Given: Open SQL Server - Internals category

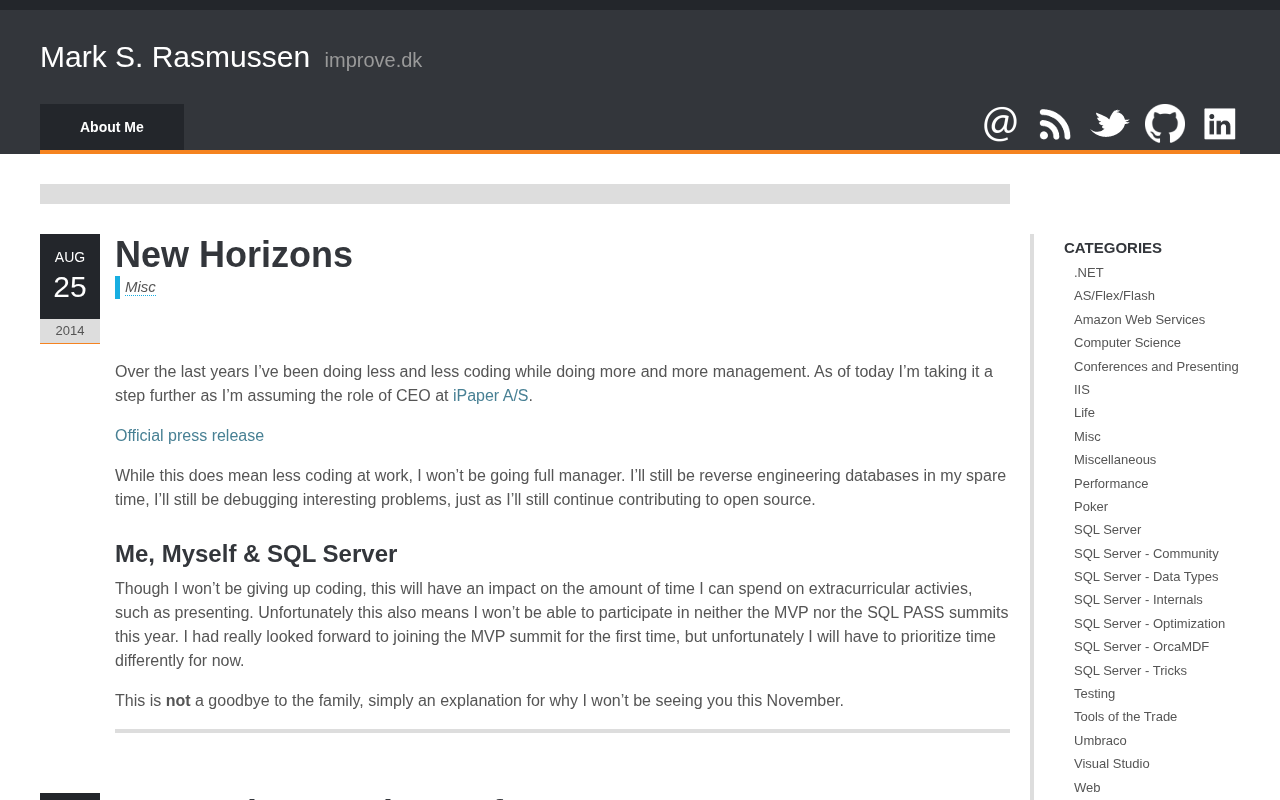Looking at the screenshot, I should (x=1138, y=600).
